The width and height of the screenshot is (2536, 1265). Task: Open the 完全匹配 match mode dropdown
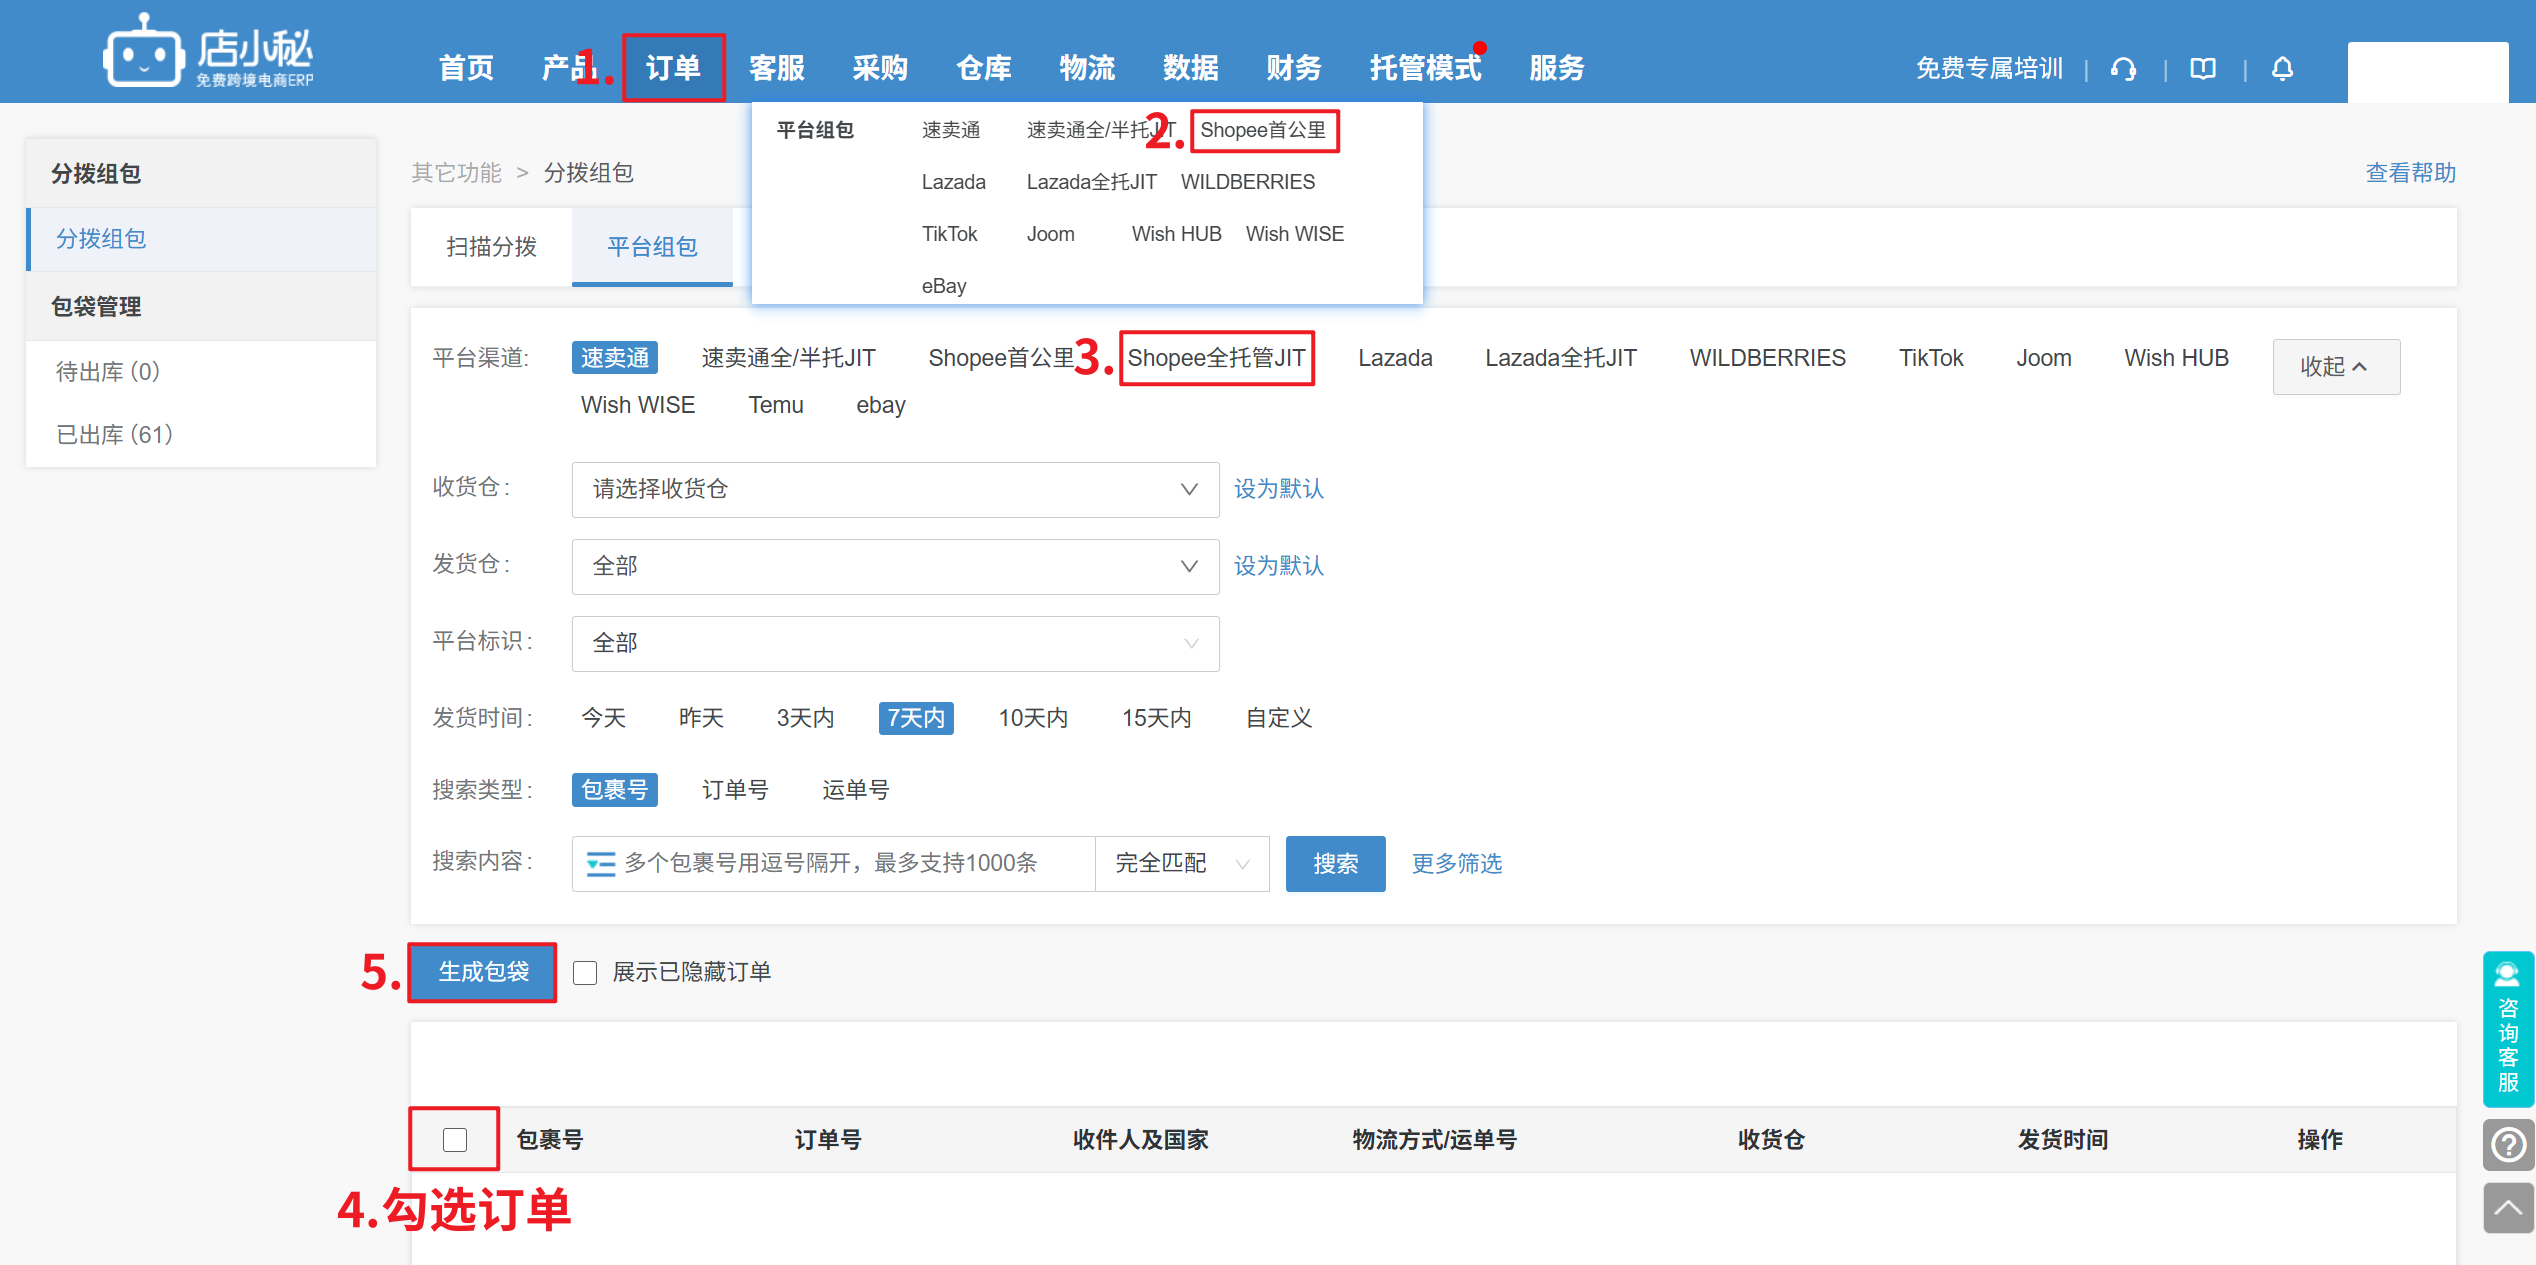point(1182,863)
